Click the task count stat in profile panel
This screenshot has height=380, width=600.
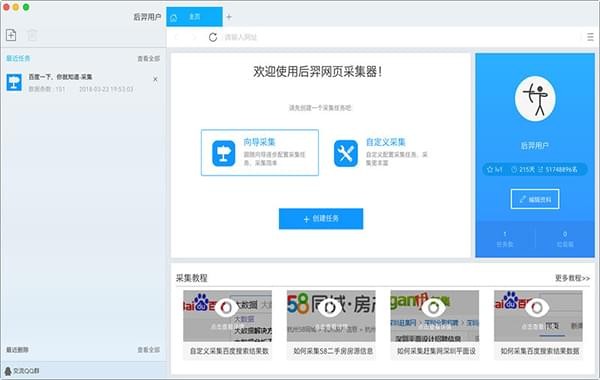click(505, 239)
